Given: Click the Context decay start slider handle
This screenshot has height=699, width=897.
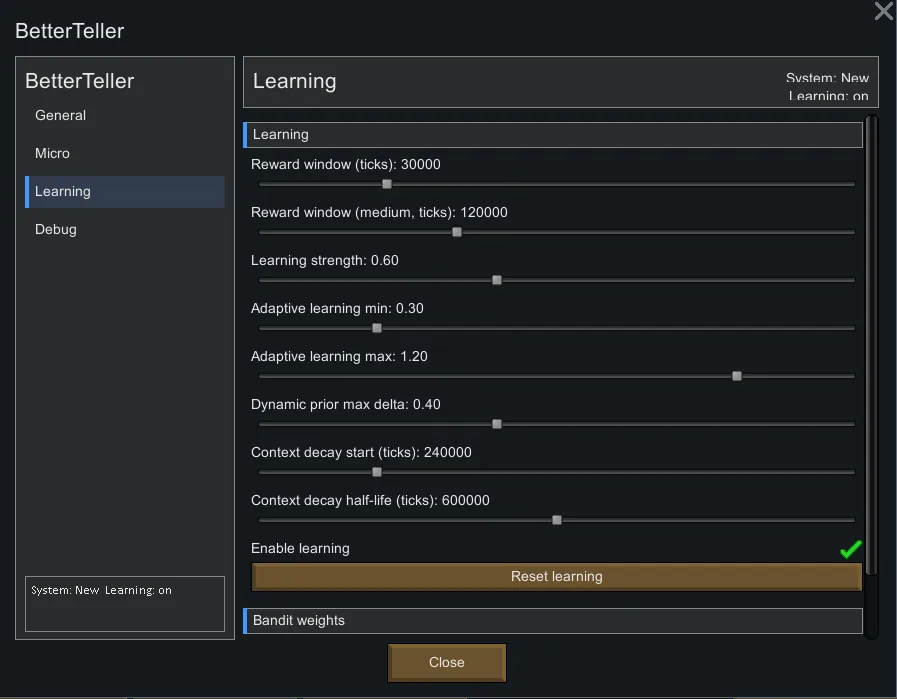Looking at the screenshot, I should 377,472.
